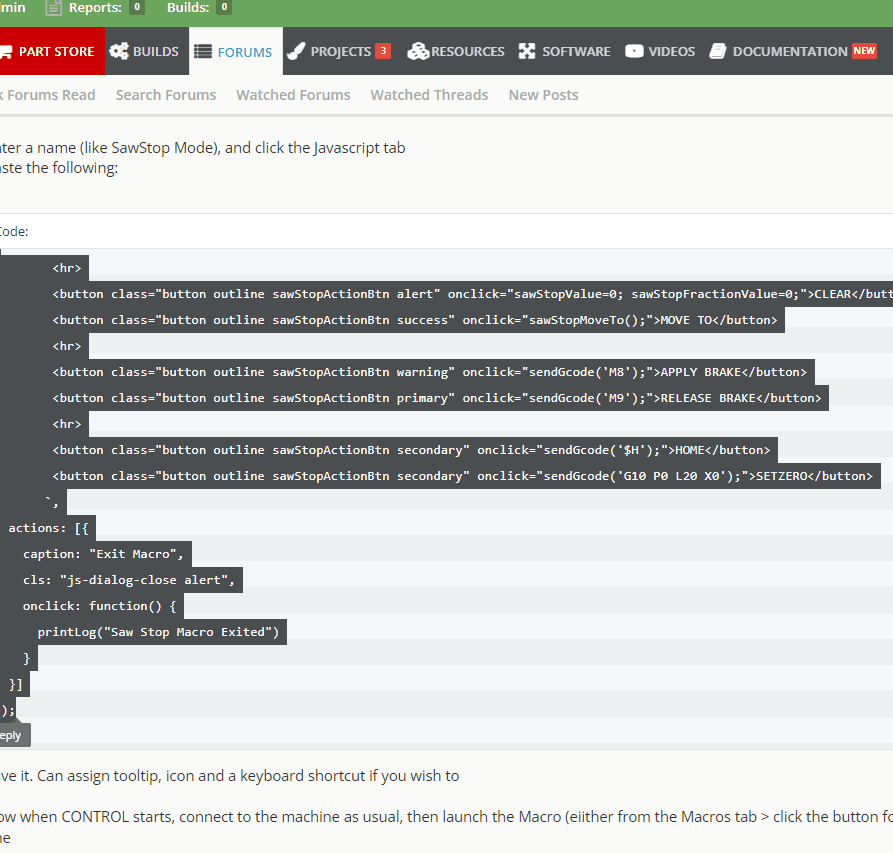
Task: Click the red 3 badge on Projects
Action: 382,51
